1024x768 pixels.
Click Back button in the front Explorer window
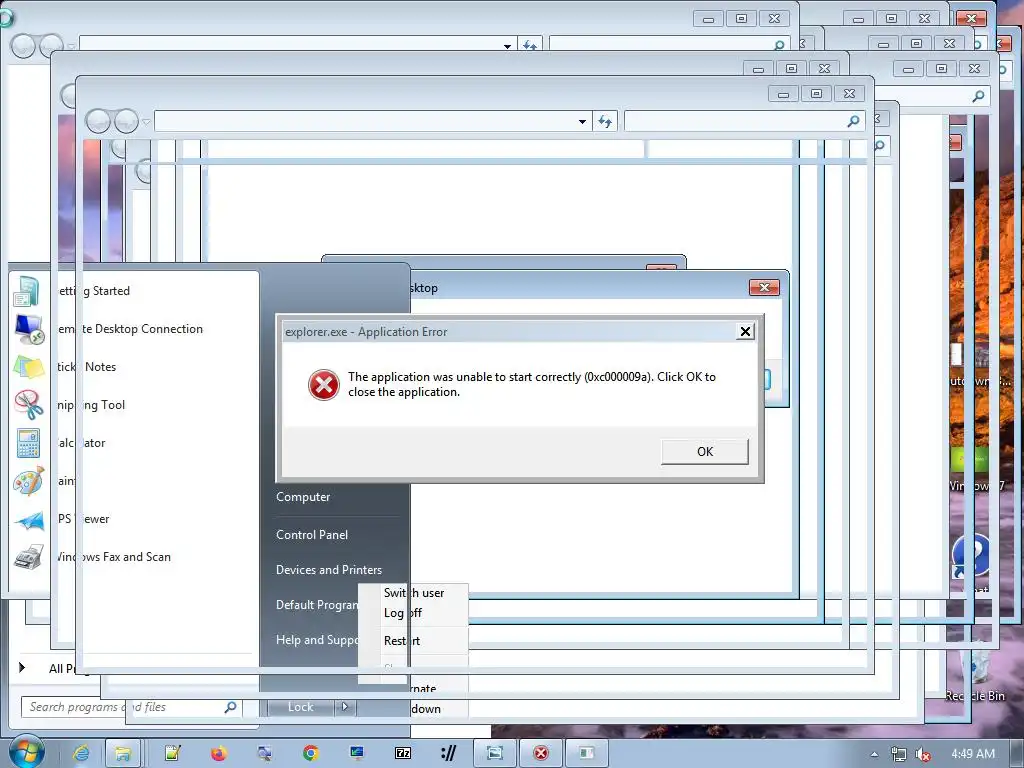pyautogui.click(x=98, y=121)
